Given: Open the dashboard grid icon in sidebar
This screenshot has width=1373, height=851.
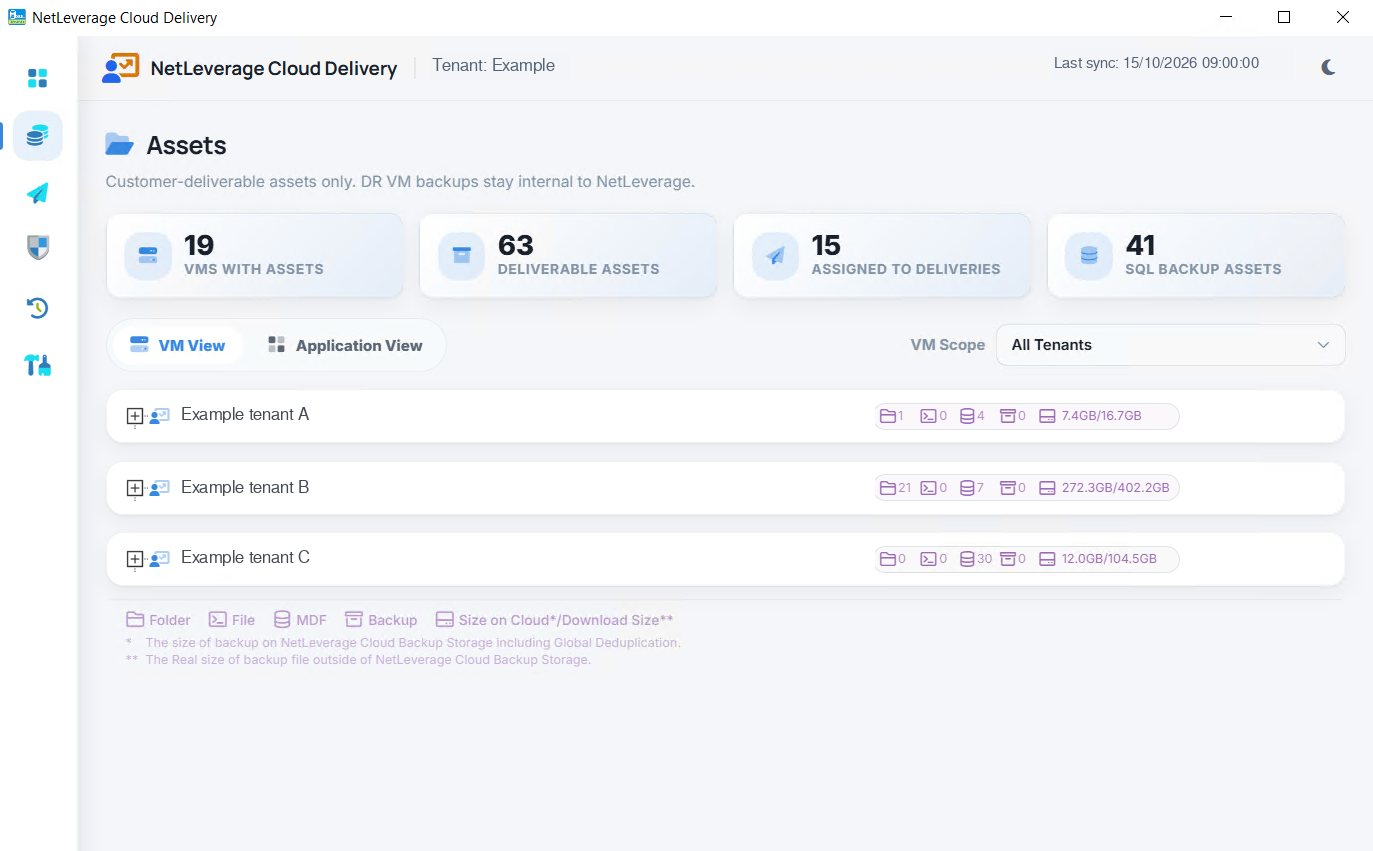Looking at the screenshot, I should pyautogui.click(x=38, y=78).
